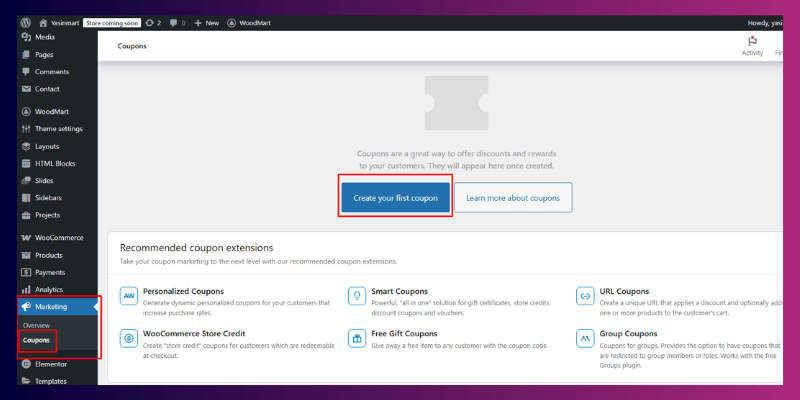
Task: Click the Products archive icon
Action: point(27,255)
